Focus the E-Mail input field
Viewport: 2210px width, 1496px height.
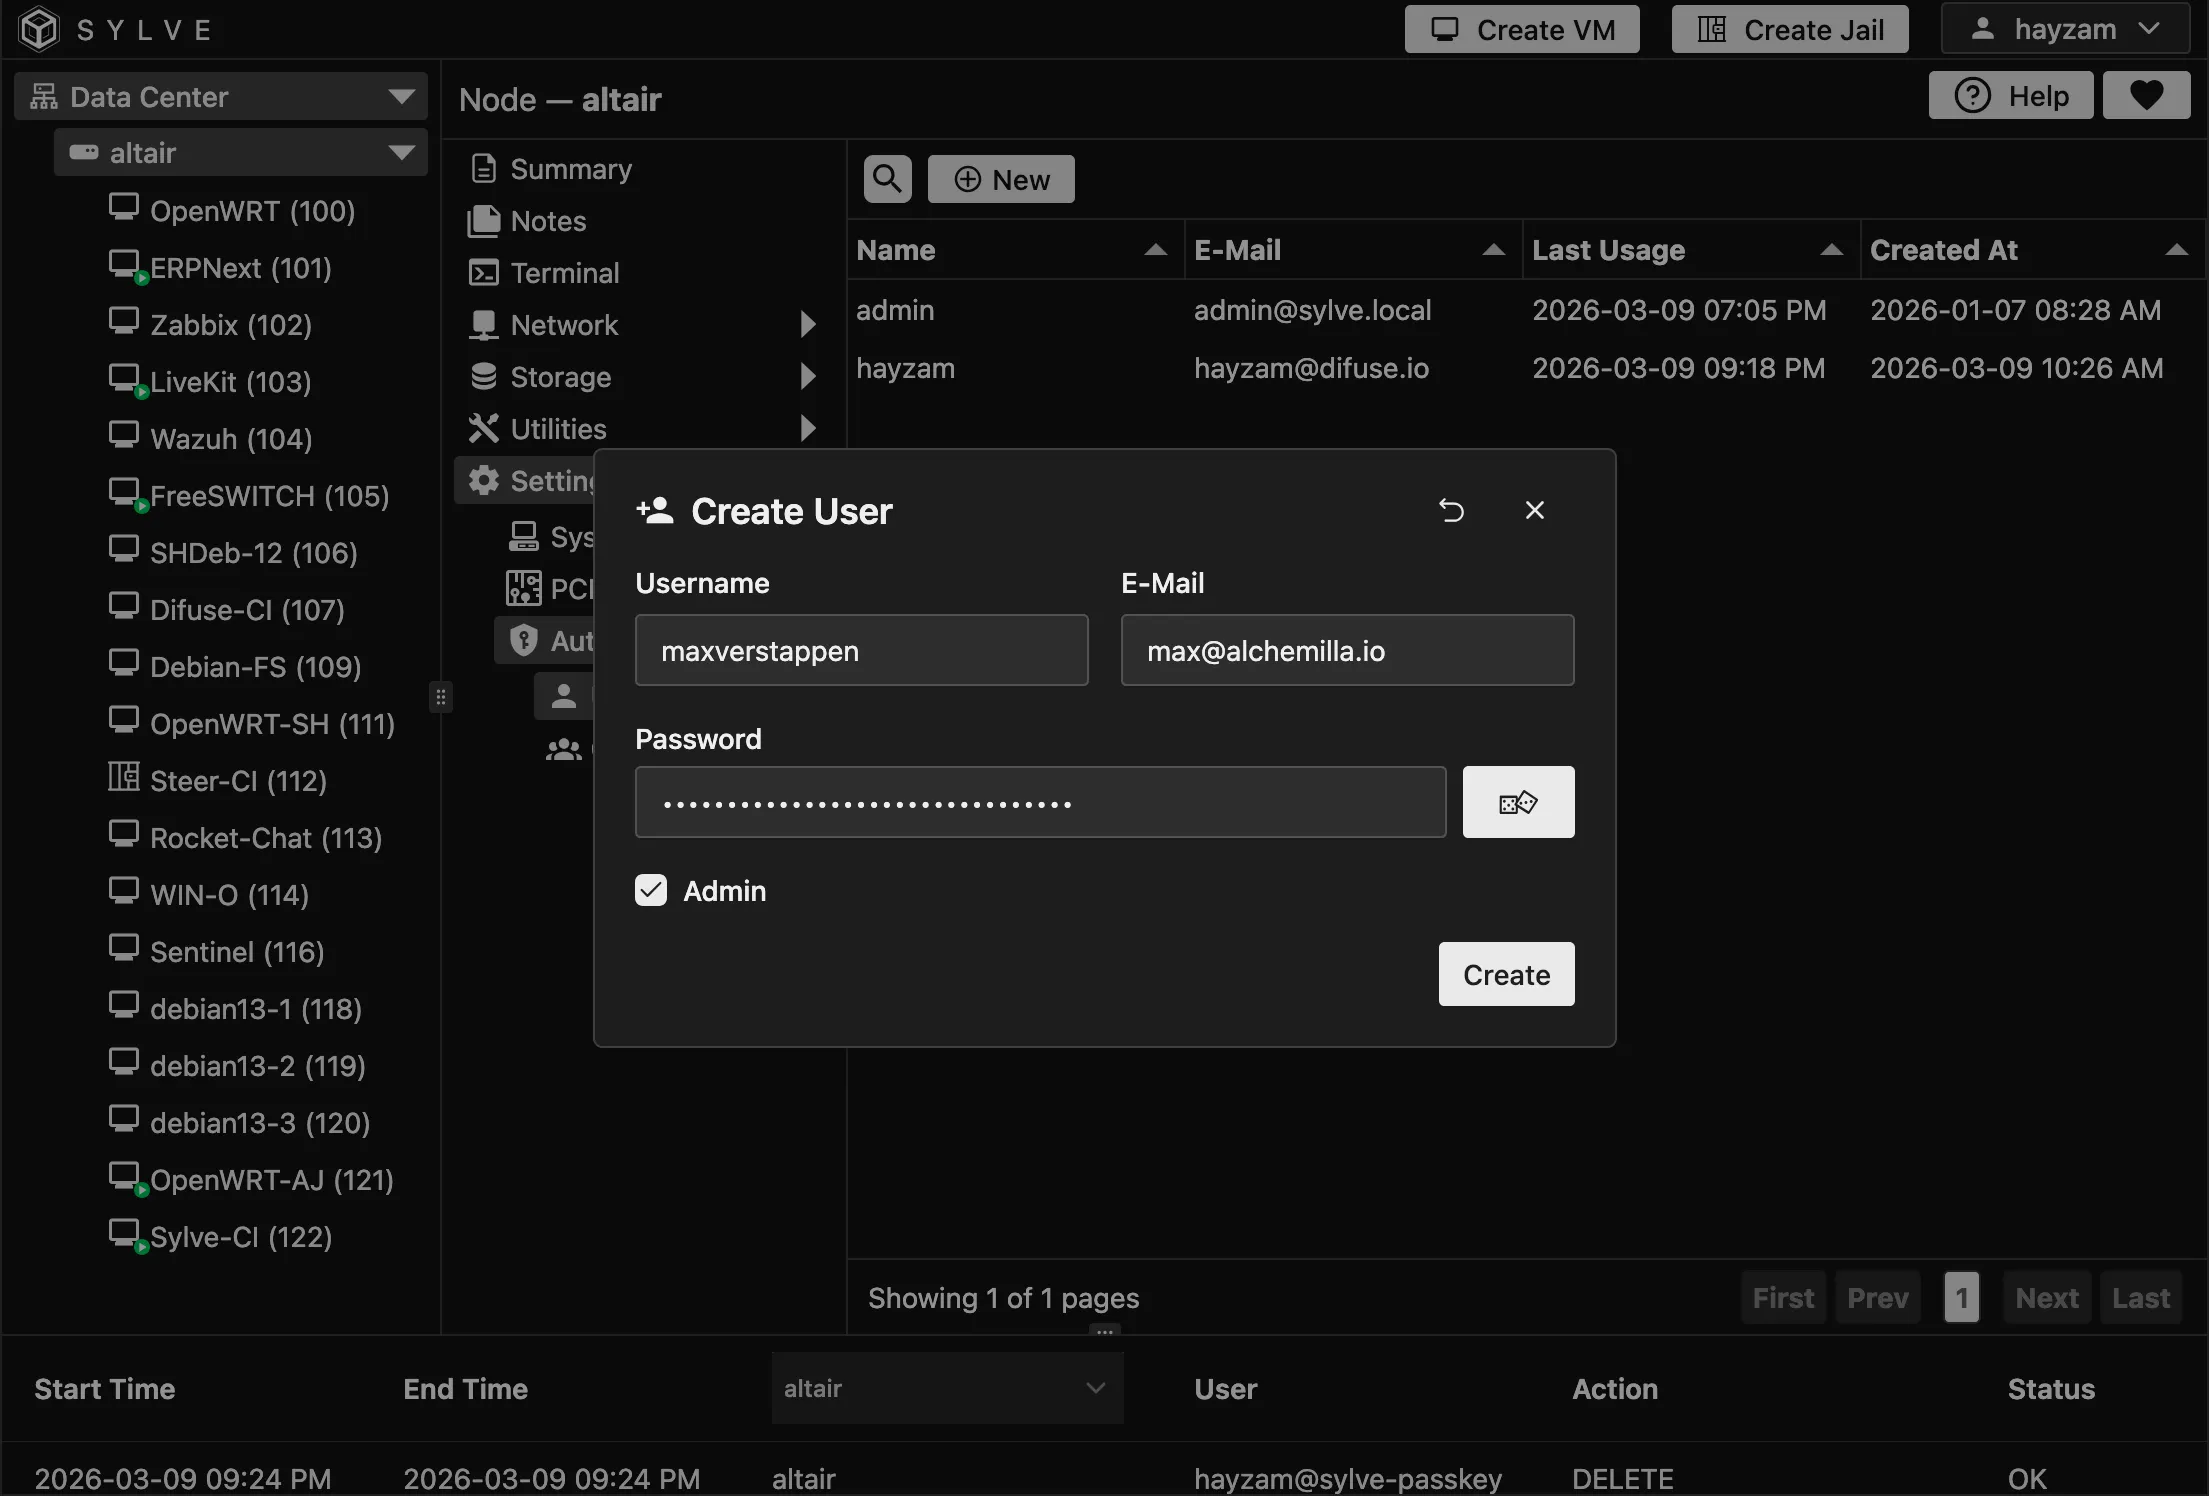pyautogui.click(x=1347, y=650)
